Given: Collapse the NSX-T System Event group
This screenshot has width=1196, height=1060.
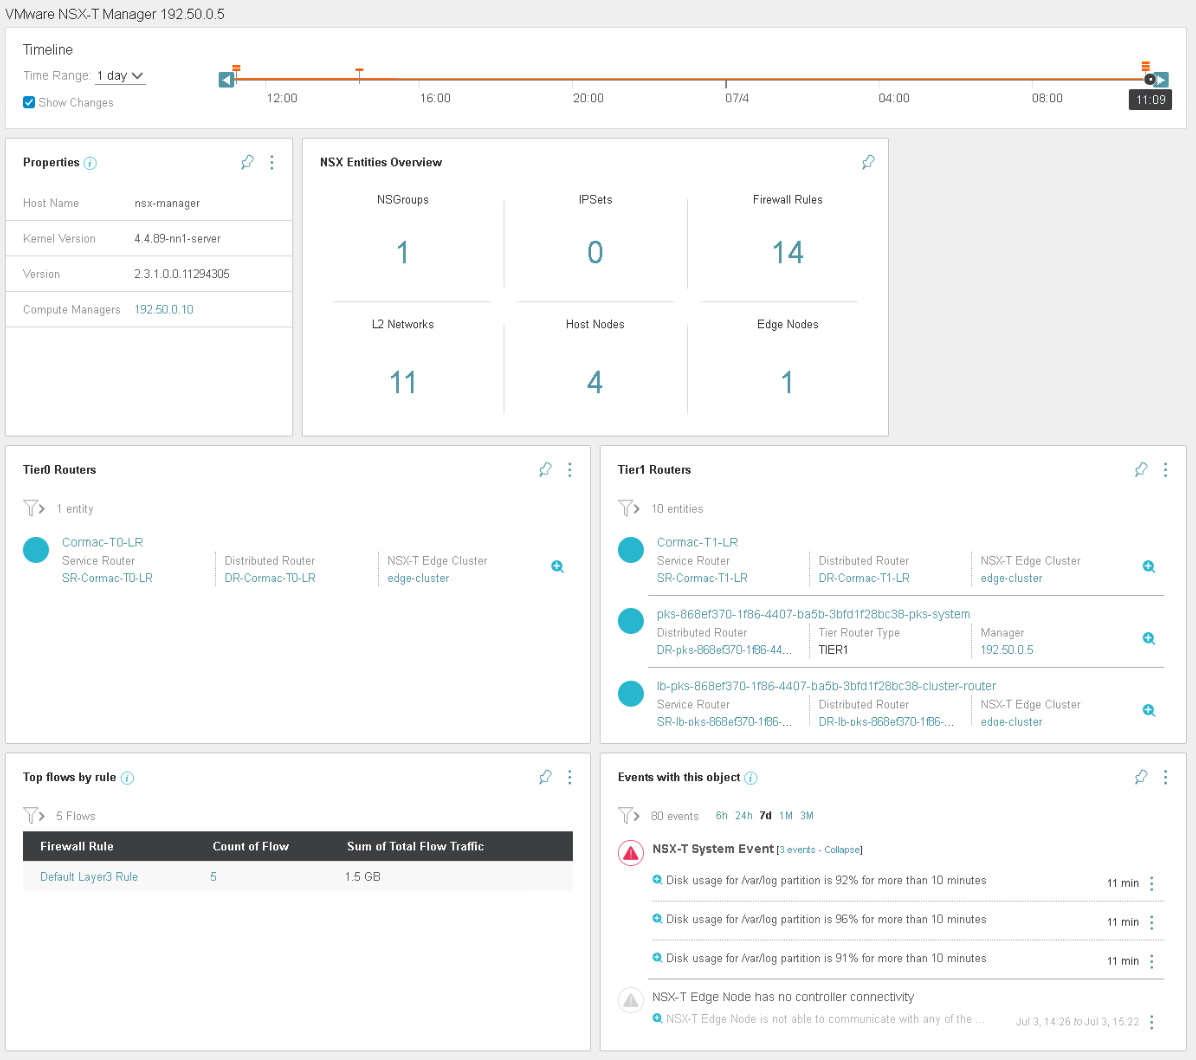Looking at the screenshot, I should (841, 850).
